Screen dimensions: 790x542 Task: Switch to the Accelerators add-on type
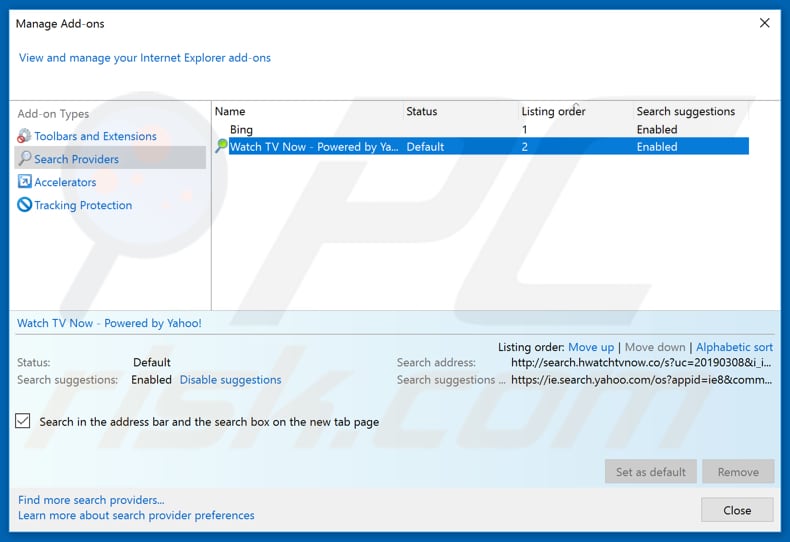pos(65,182)
